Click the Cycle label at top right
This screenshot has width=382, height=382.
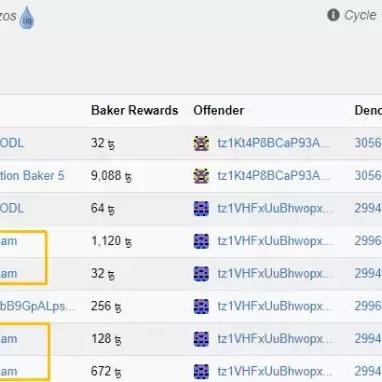coord(360,15)
